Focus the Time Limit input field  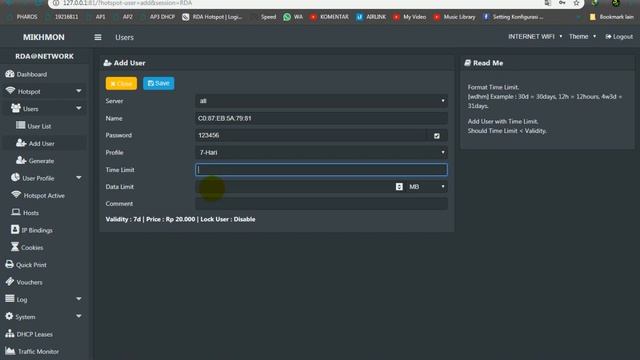pos(321,169)
